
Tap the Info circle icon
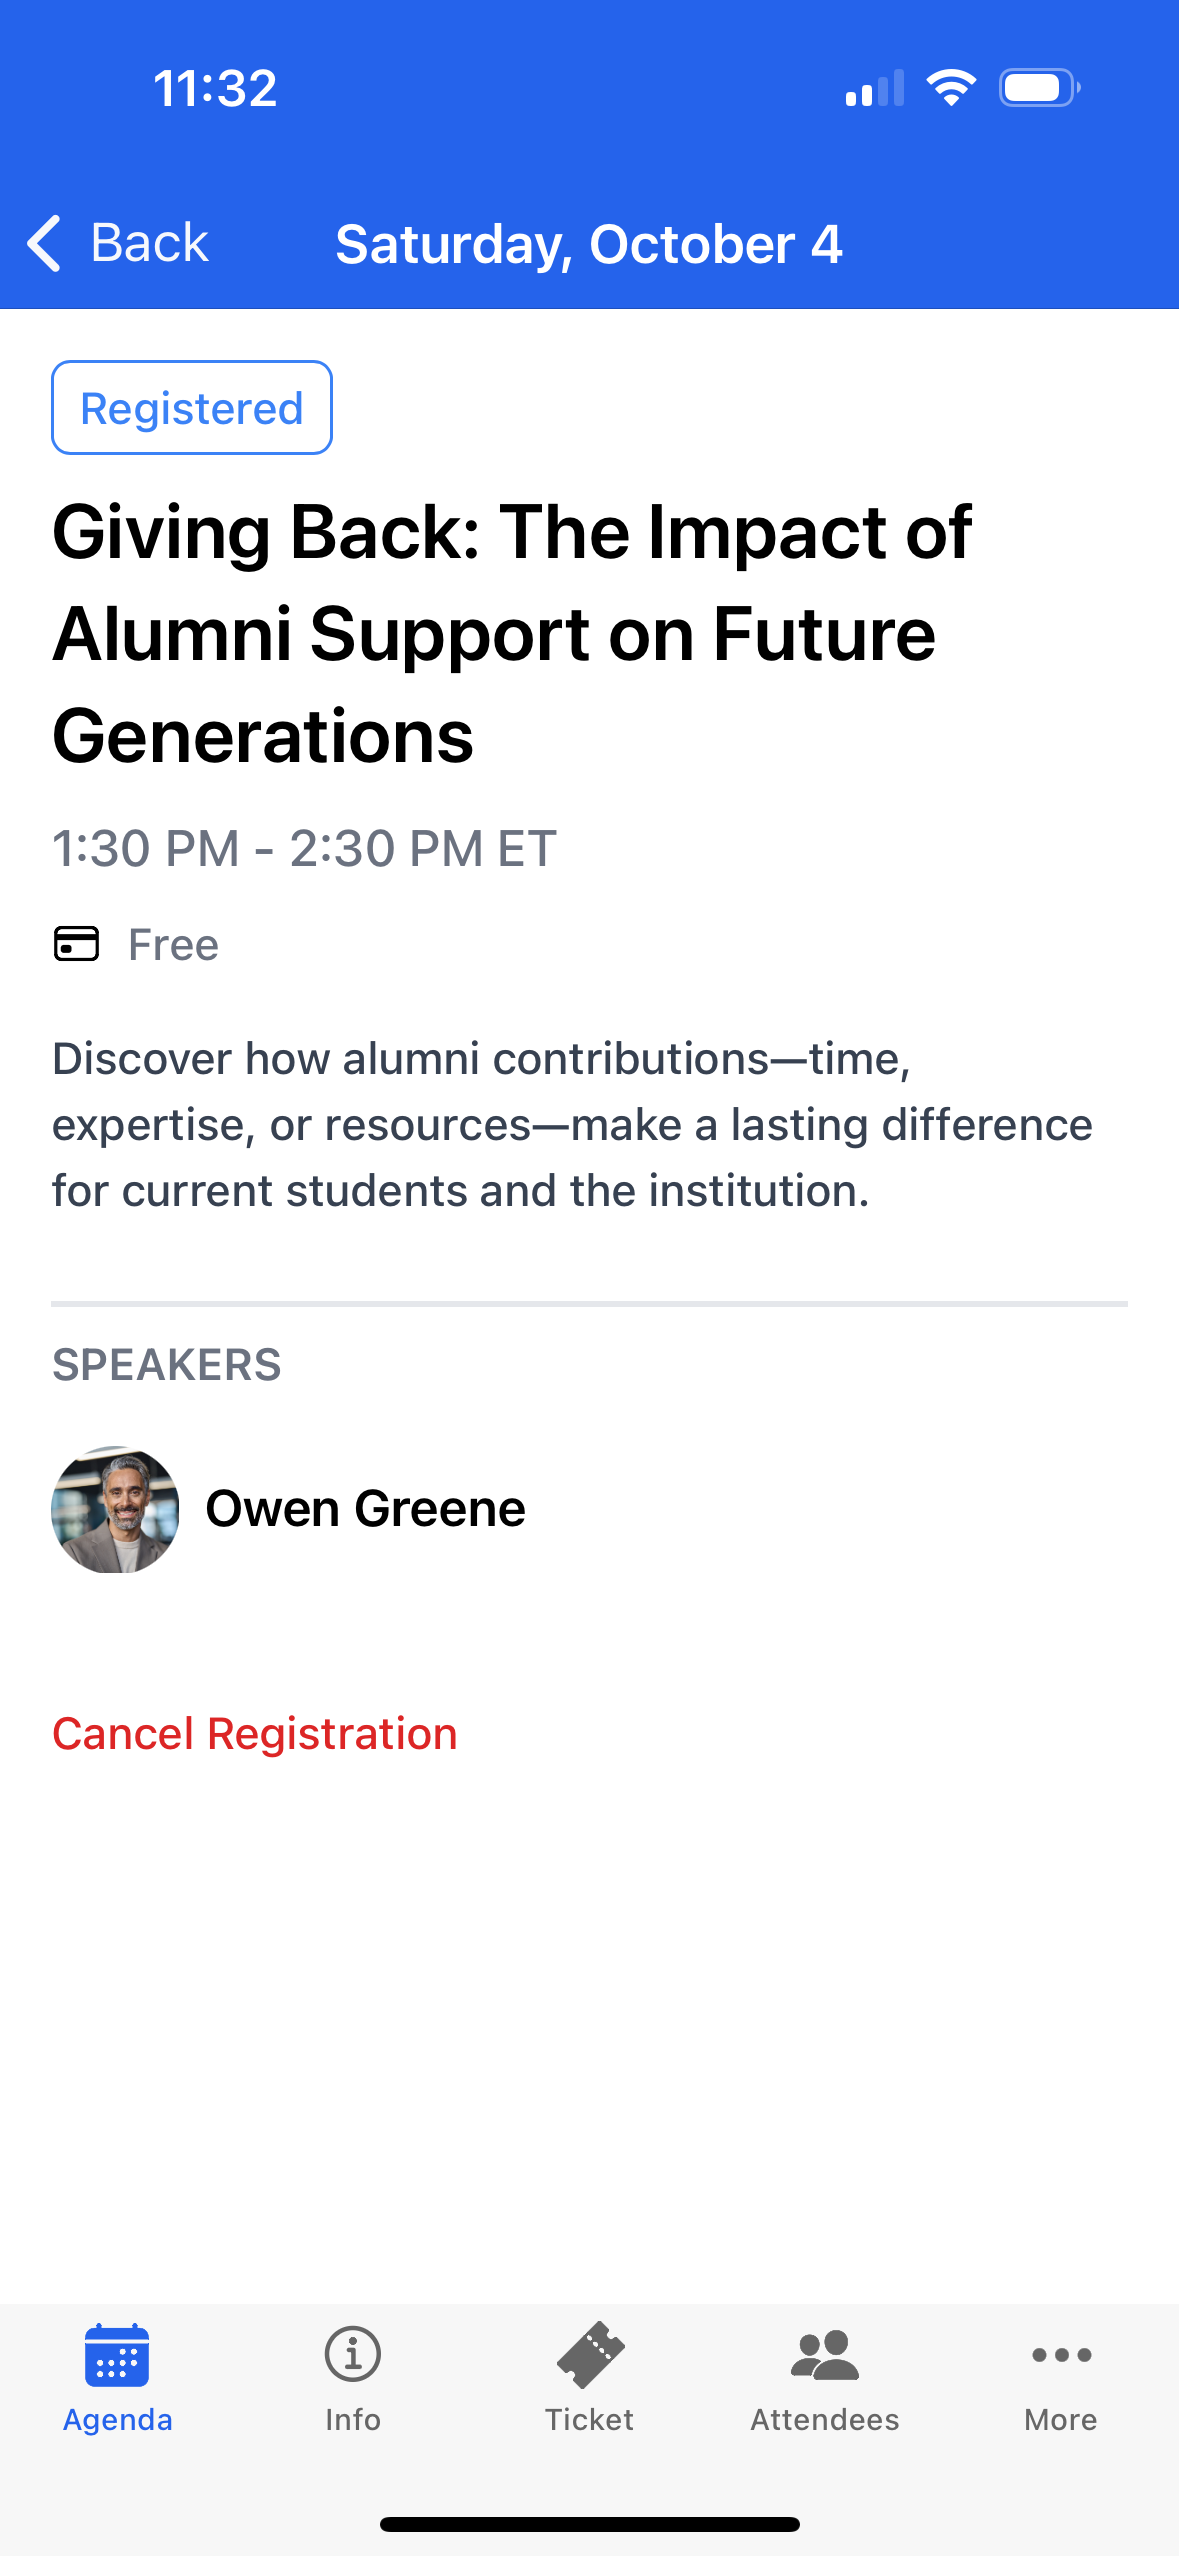click(353, 2354)
